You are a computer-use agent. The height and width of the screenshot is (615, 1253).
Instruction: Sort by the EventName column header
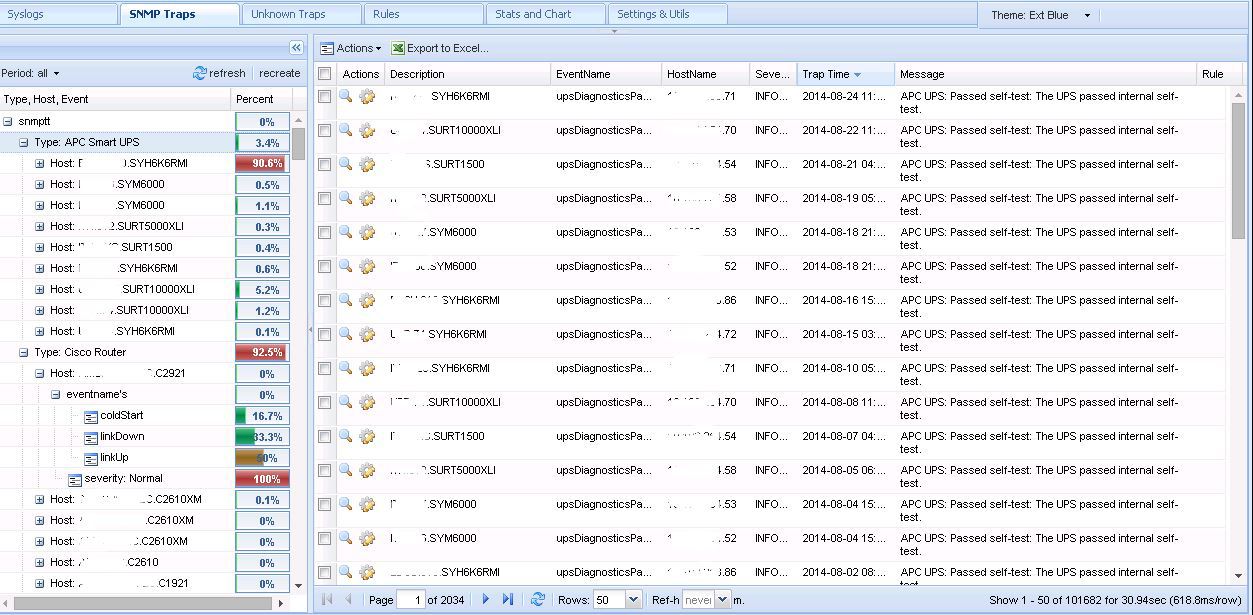[606, 74]
